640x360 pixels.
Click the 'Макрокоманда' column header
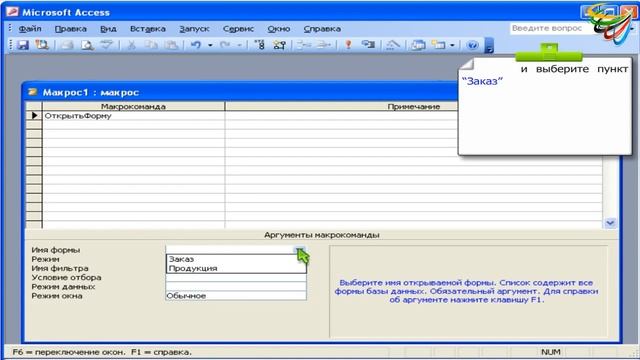click(133, 107)
